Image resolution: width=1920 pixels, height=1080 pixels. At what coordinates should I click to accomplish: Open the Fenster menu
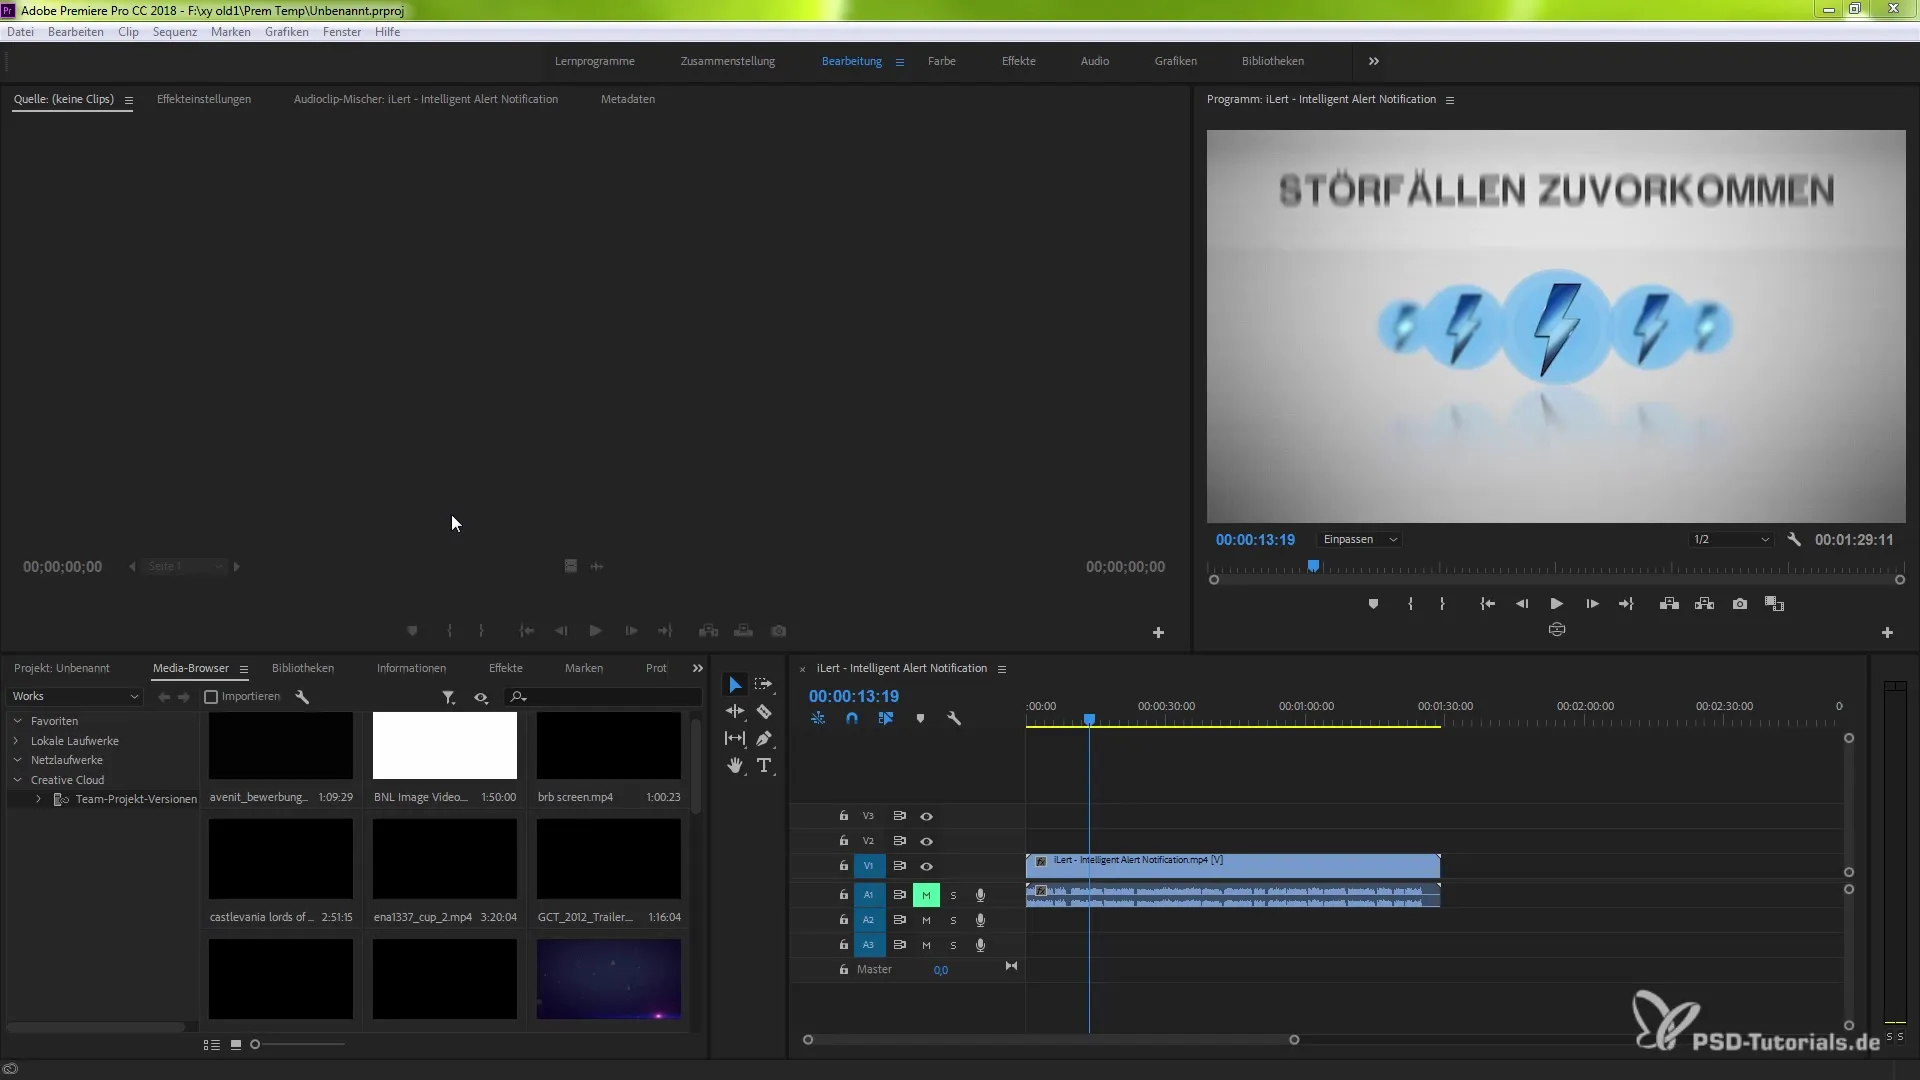click(x=342, y=32)
